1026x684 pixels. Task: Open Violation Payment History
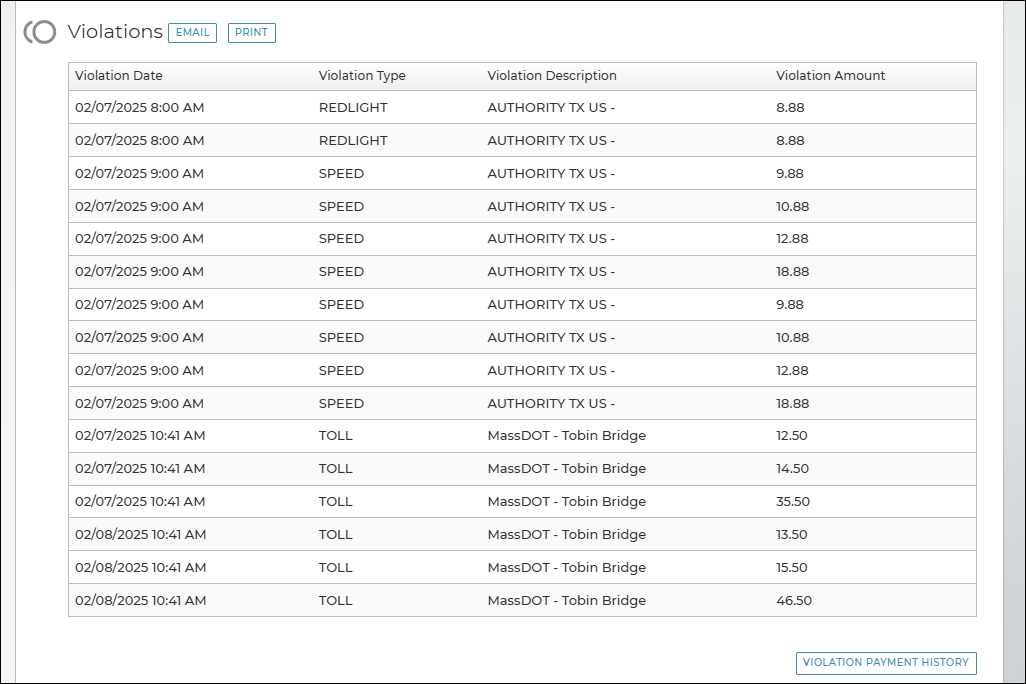pyautogui.click(x=885, y=662)
